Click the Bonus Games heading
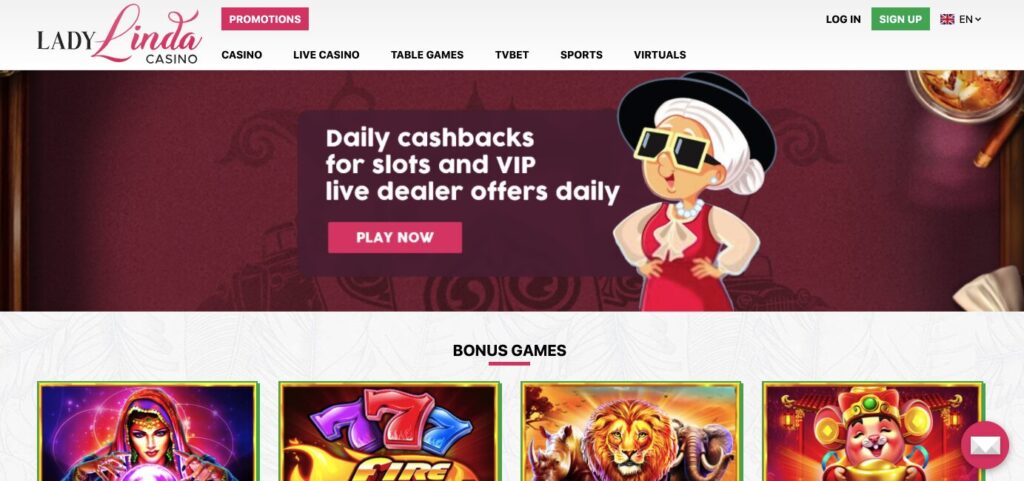 point(509,350)
